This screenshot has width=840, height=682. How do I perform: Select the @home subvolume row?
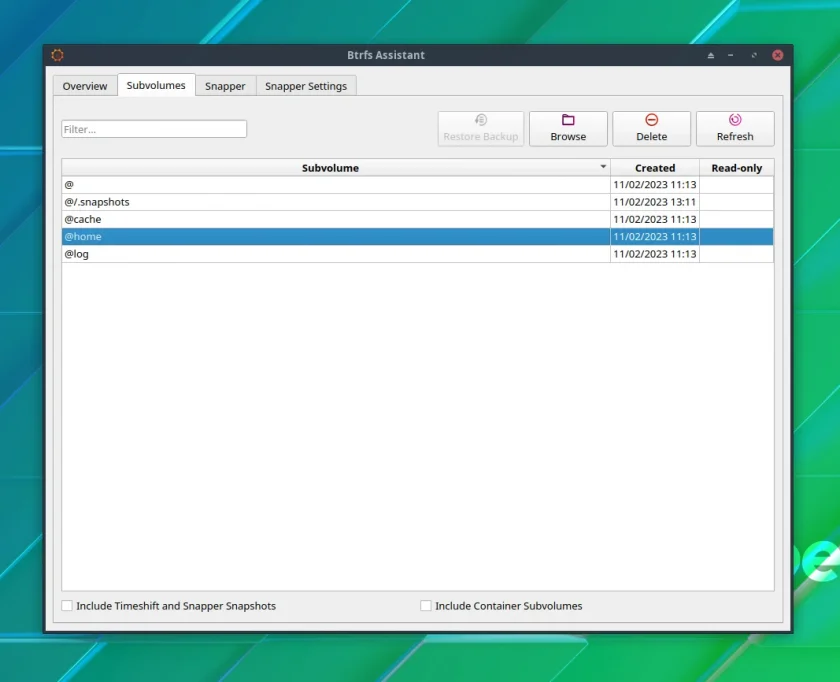417,236
